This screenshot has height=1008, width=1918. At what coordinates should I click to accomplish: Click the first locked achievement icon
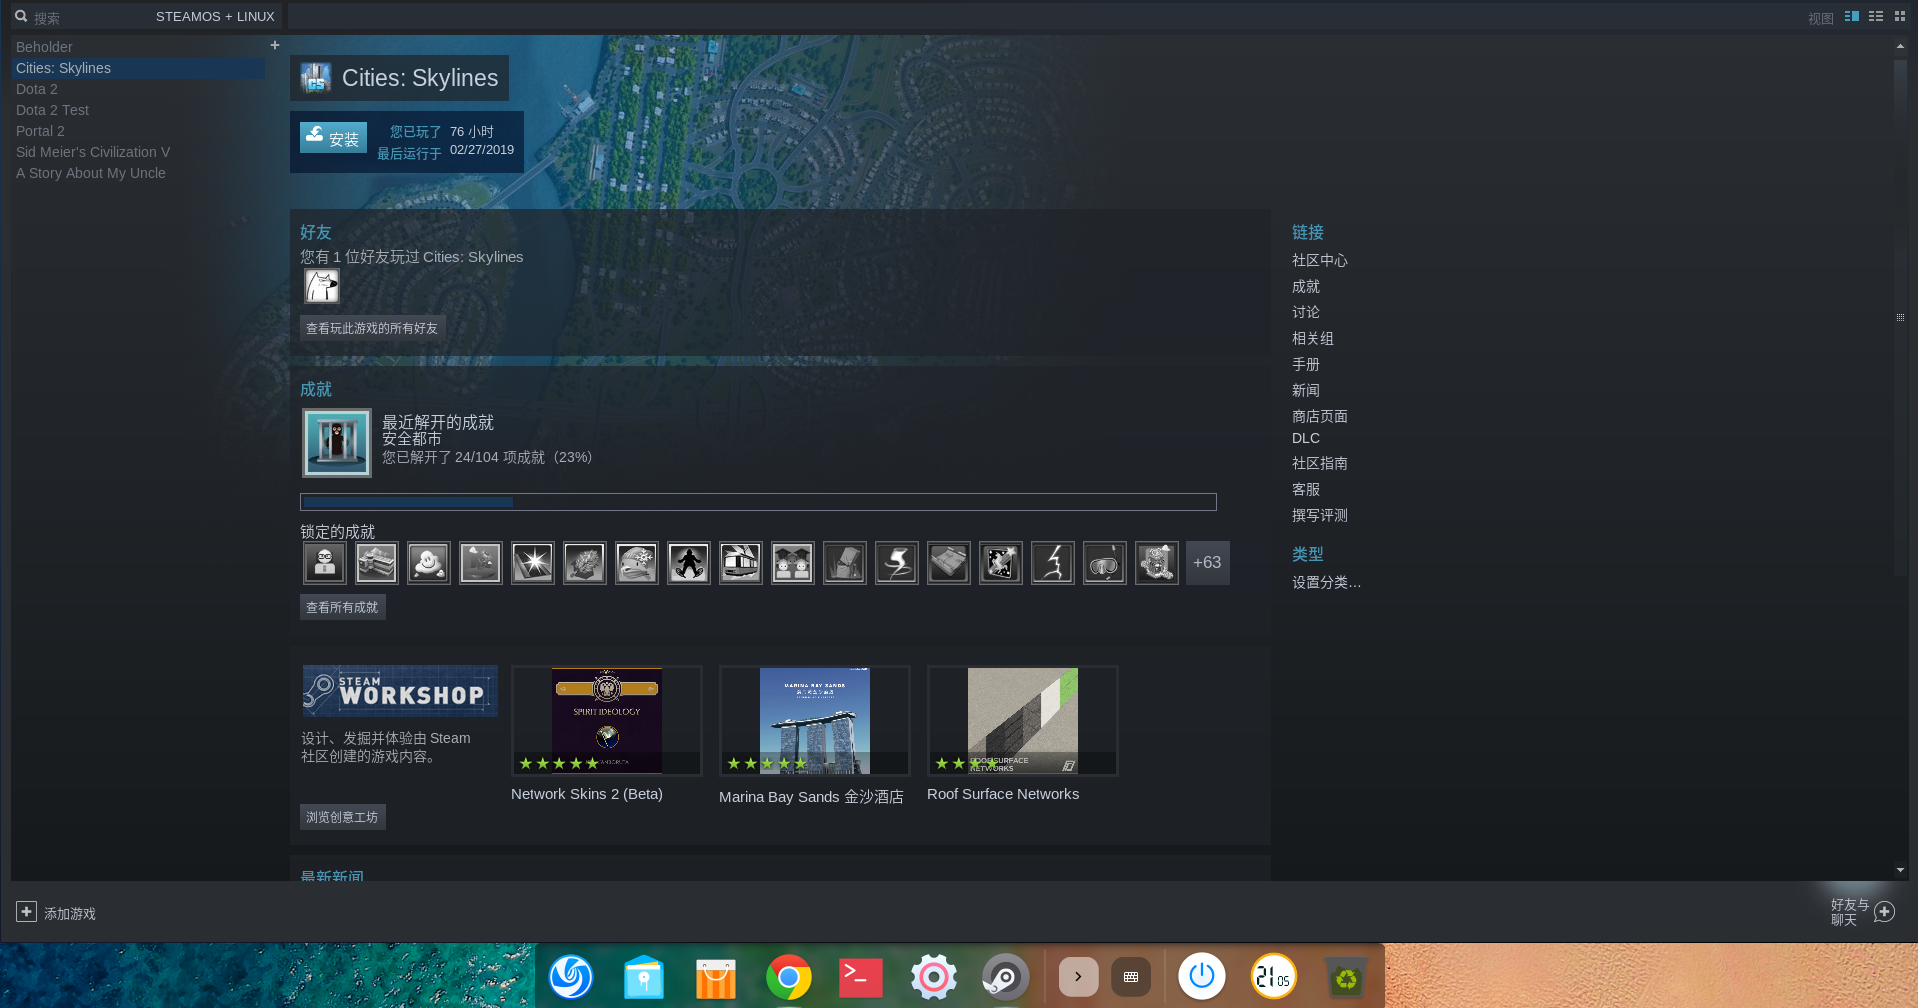pyautogui.click(x=325, y=563)
